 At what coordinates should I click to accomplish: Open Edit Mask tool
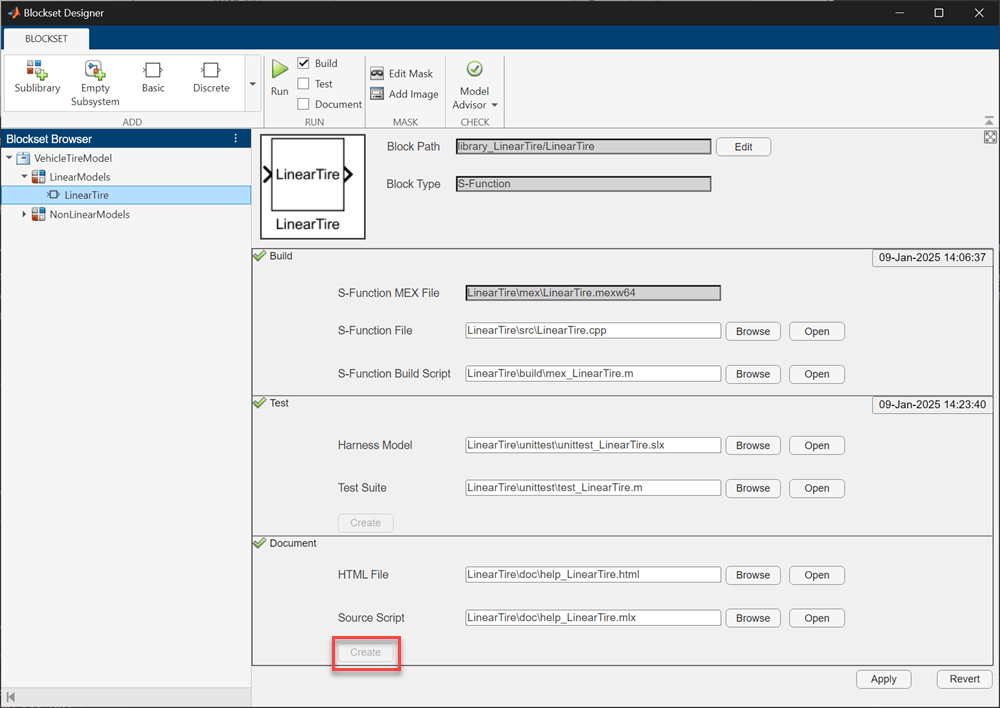(x=402, y=74)
